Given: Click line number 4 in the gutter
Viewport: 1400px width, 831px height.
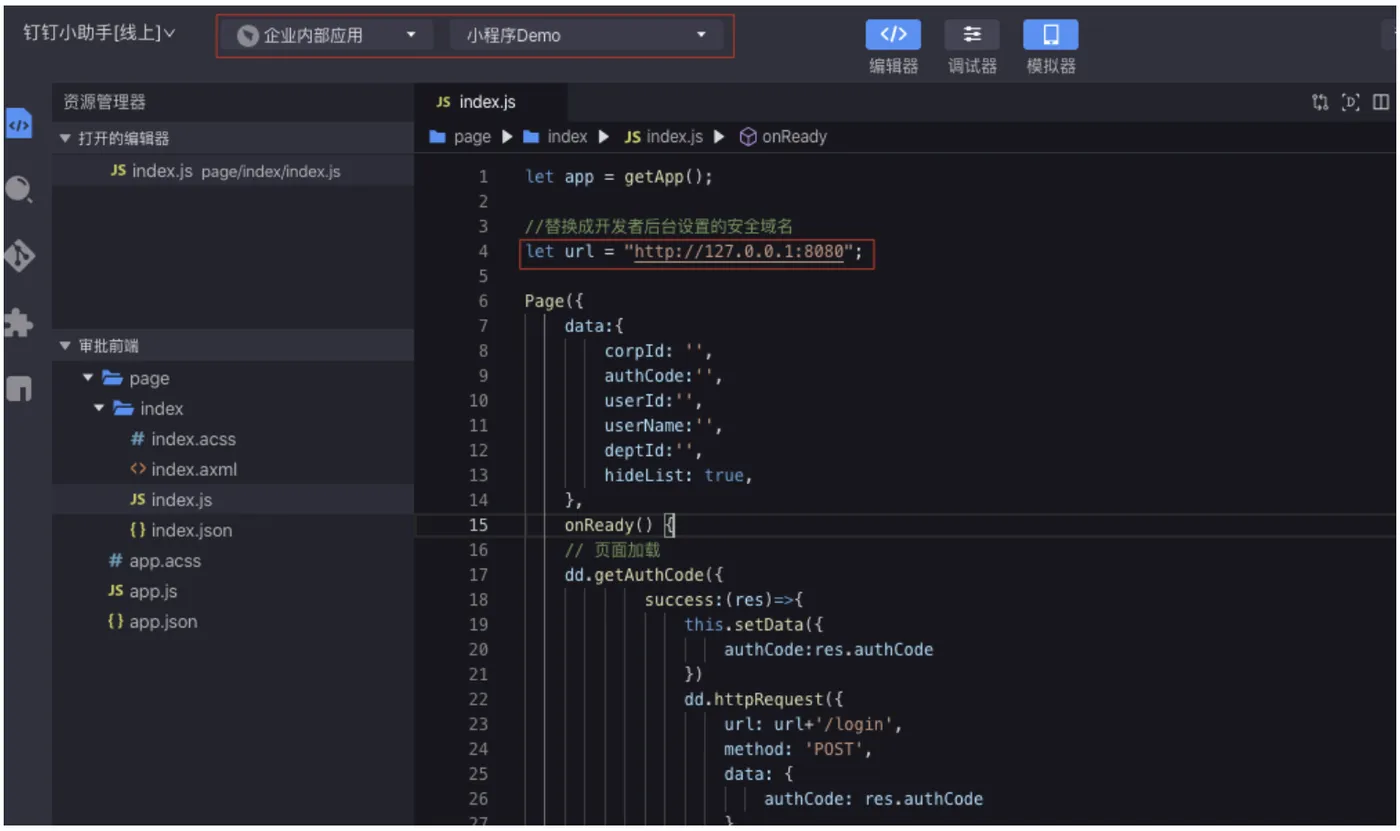Looking at the screenshot, I should 483,251.
